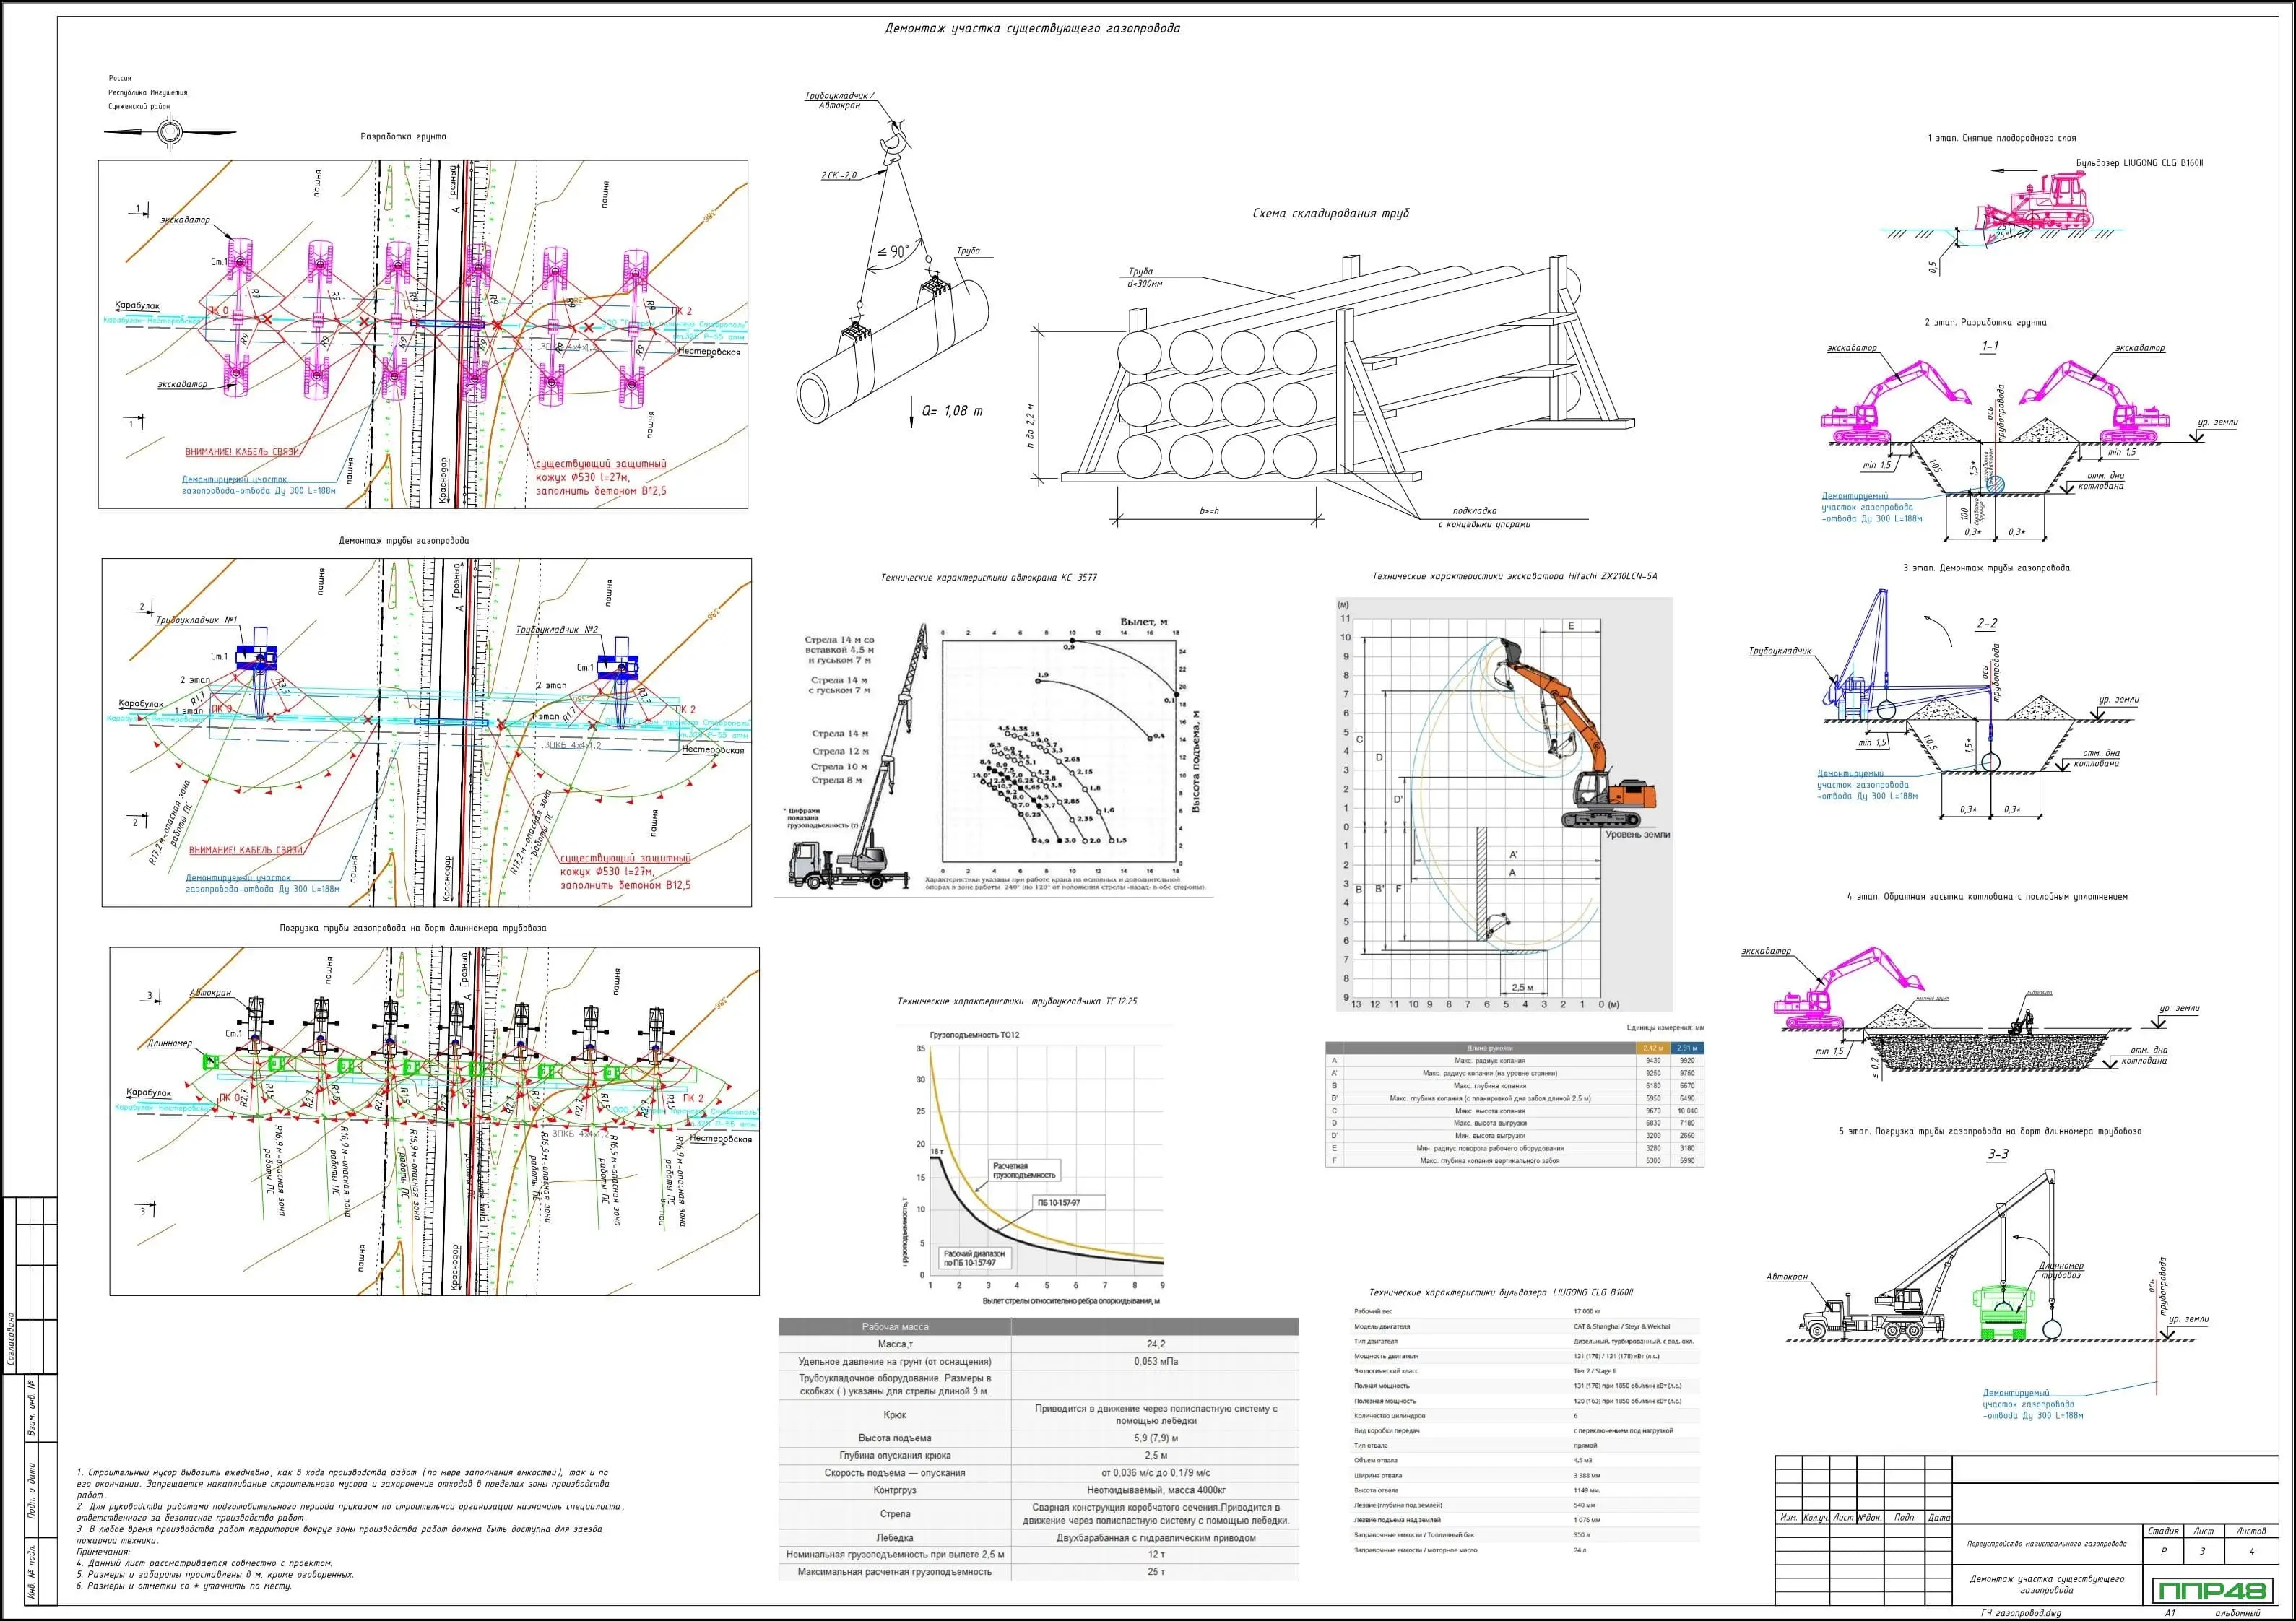The height and width of the screenshot is (1621, 2296).
Task: Click the drawing title 'Демонтаж участка существующего газопровода'
Action: (x=1032, y=28)
